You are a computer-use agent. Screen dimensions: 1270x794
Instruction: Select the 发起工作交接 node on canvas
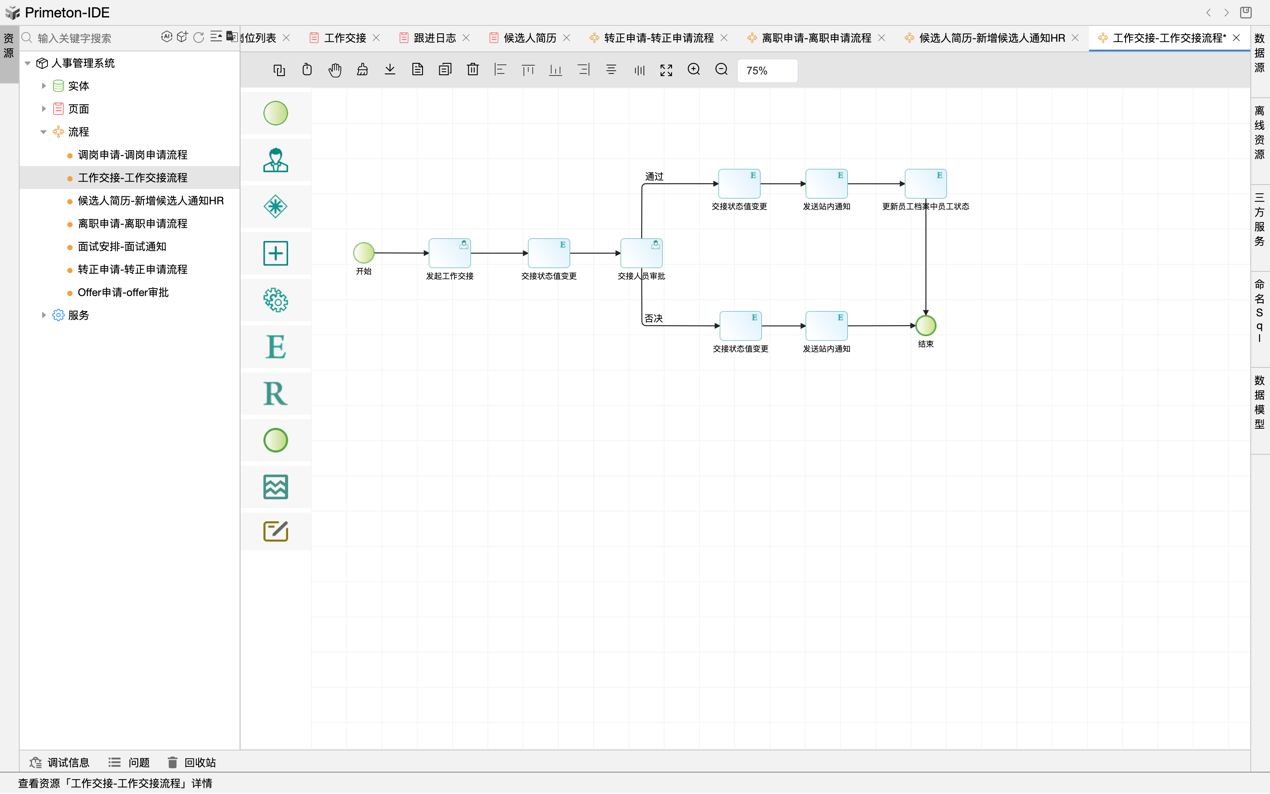[450, 253]
